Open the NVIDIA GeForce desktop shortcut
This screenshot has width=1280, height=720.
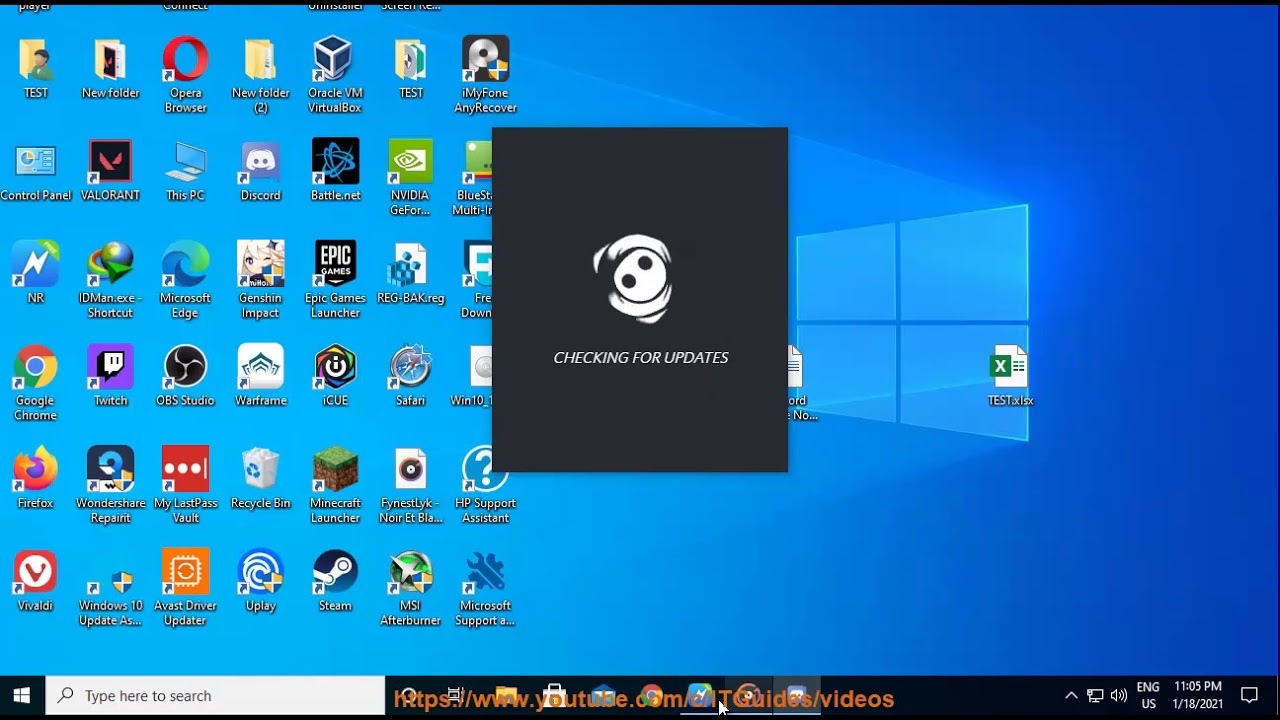[x=410, y=178]
